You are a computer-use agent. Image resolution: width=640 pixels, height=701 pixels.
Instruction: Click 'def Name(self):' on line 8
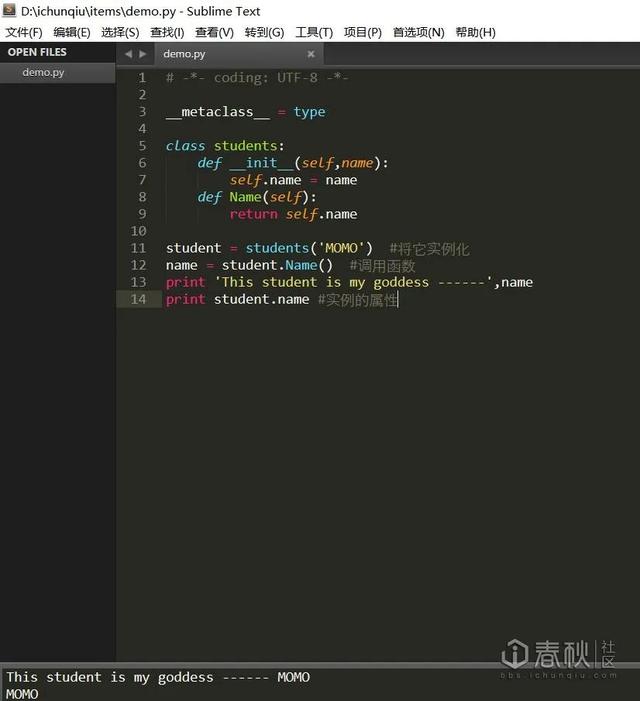[257, 197]
